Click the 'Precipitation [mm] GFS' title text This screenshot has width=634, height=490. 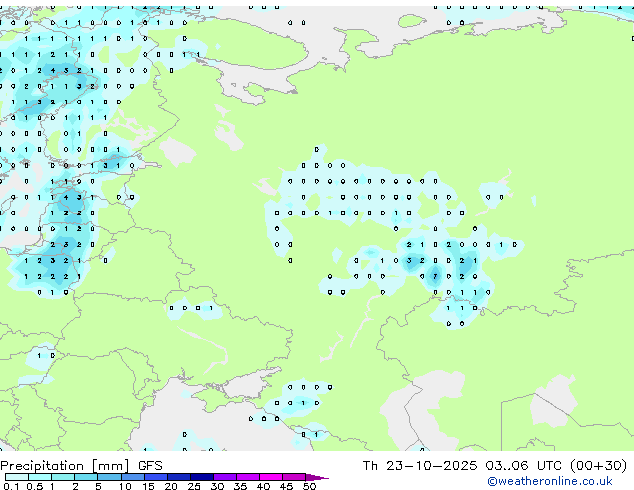click(x=81, y=466)
